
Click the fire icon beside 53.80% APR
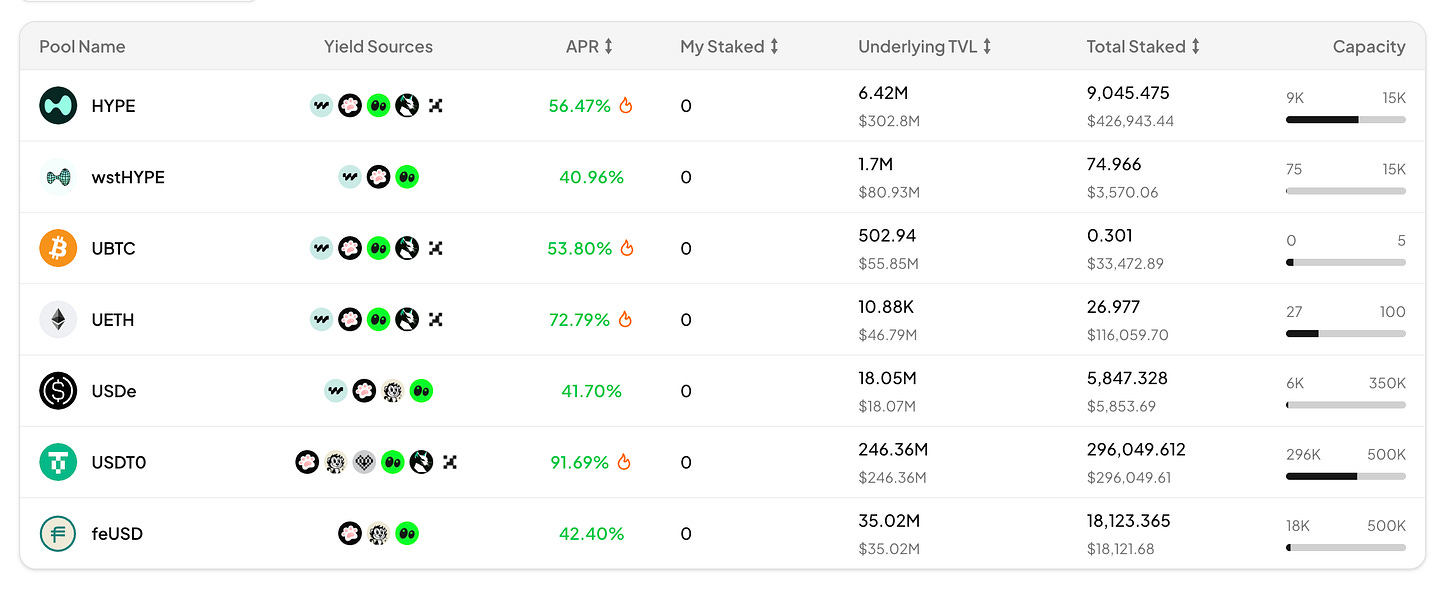point(626,248)
